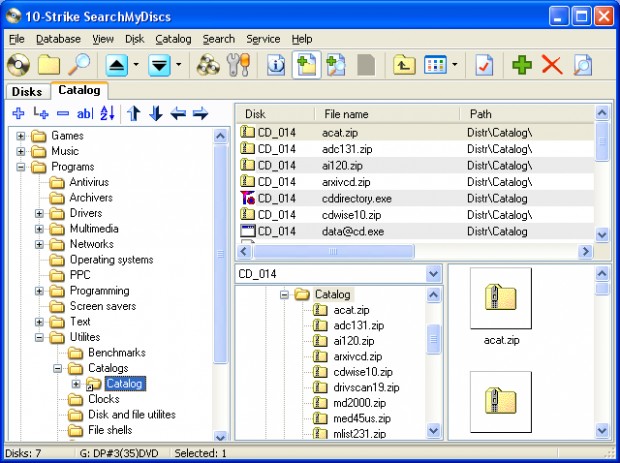Screen dimensions: 620x463
Task: Sort categories with the A-Z icon
Action: (107, 113)
